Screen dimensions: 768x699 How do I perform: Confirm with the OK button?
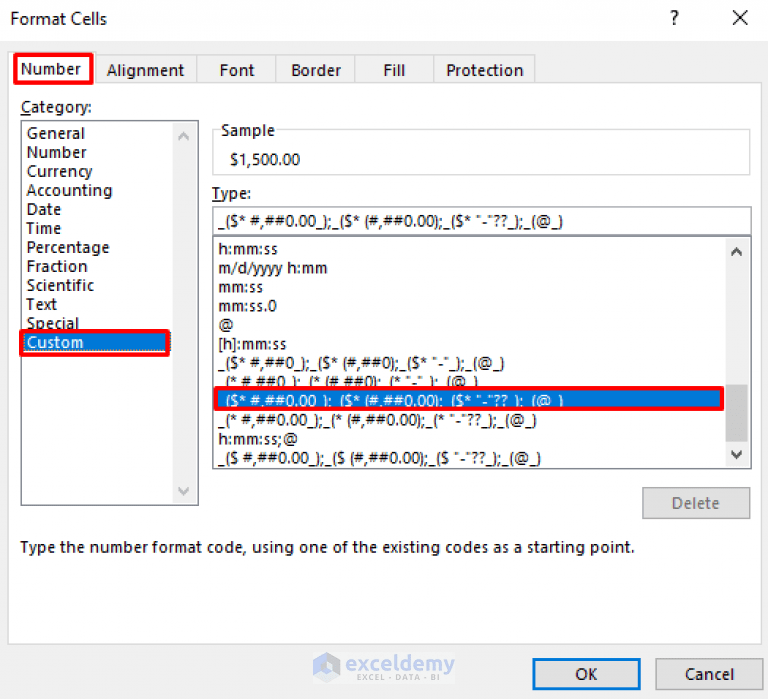click(x=586, y=674)
